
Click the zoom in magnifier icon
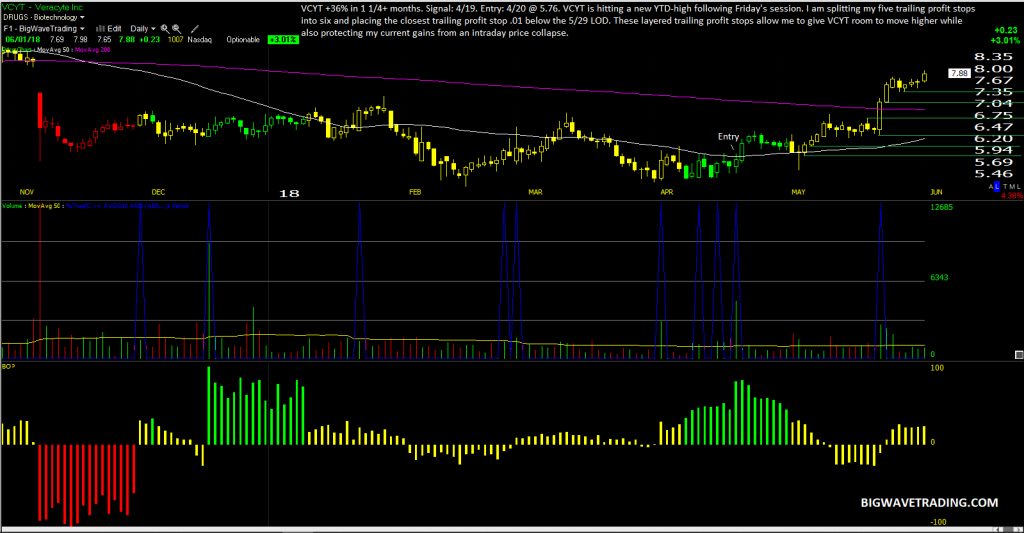point(165,29)
